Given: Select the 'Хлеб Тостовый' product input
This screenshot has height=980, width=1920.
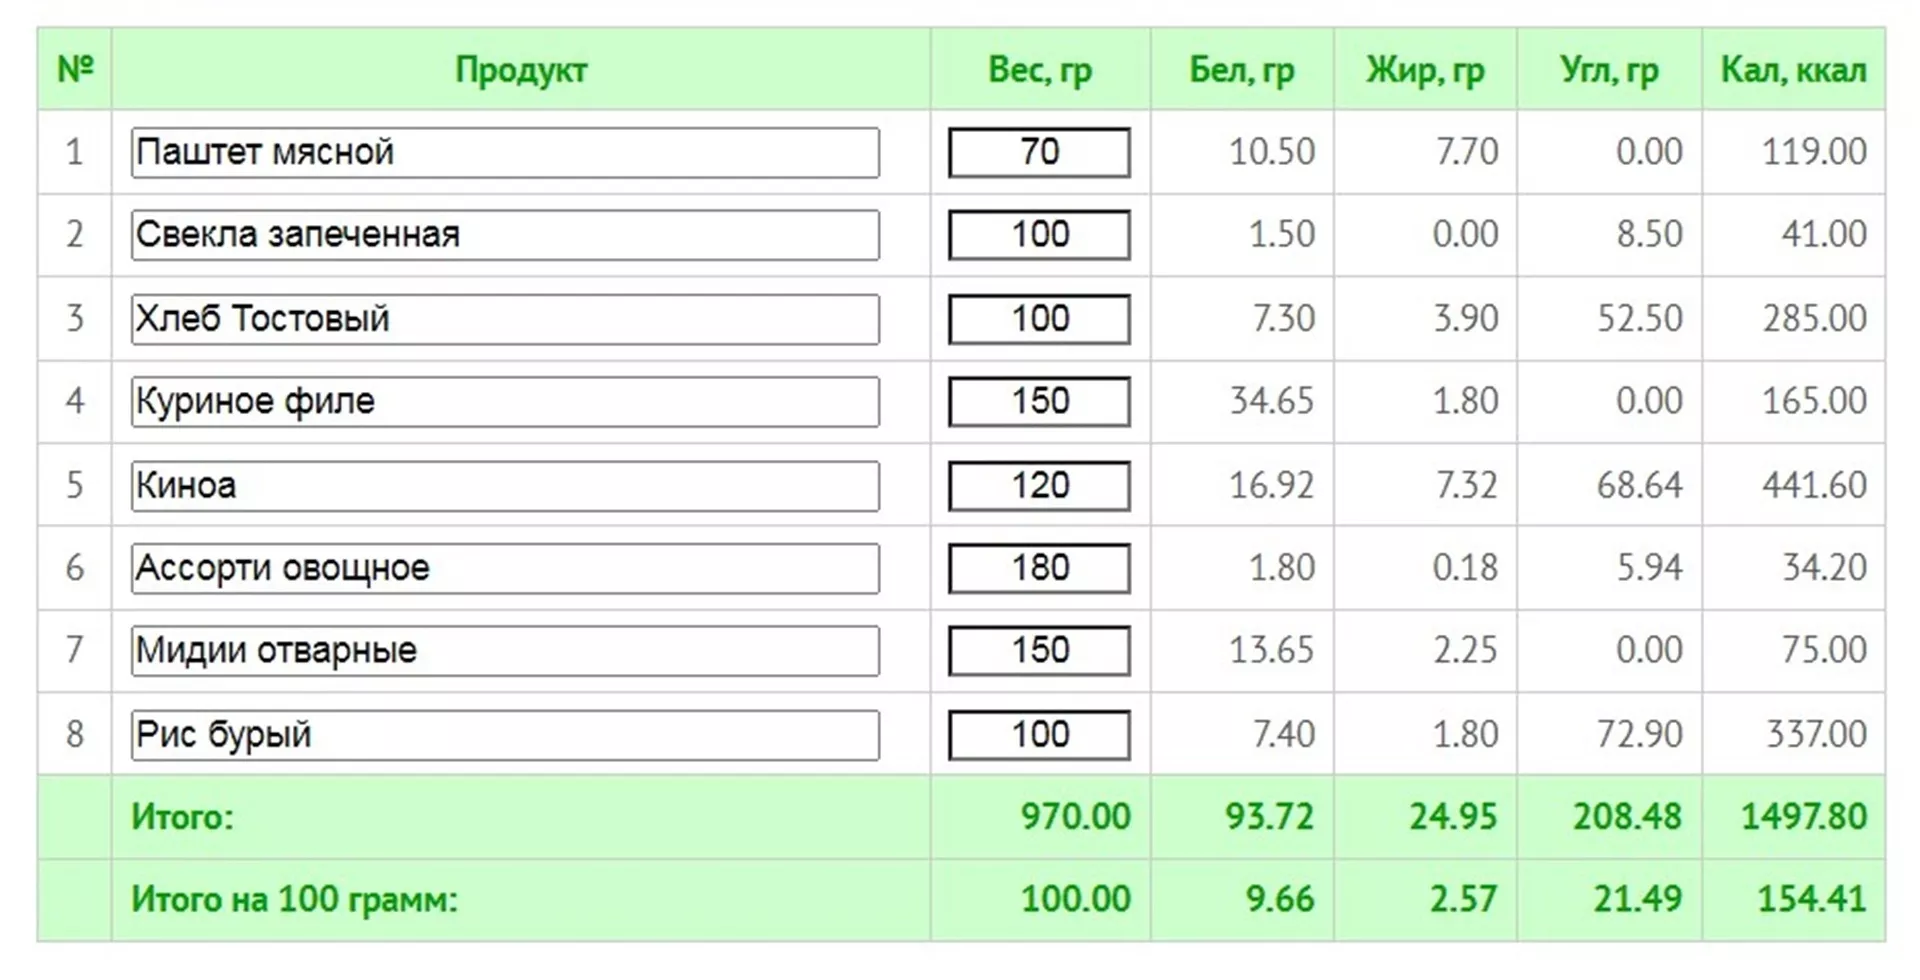Looking at the screenshot, I should pyautogui.click(x=505, y=319).
